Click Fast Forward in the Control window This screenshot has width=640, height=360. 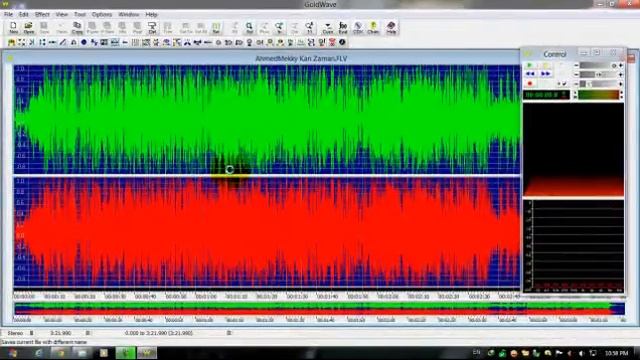click(546, 74)
